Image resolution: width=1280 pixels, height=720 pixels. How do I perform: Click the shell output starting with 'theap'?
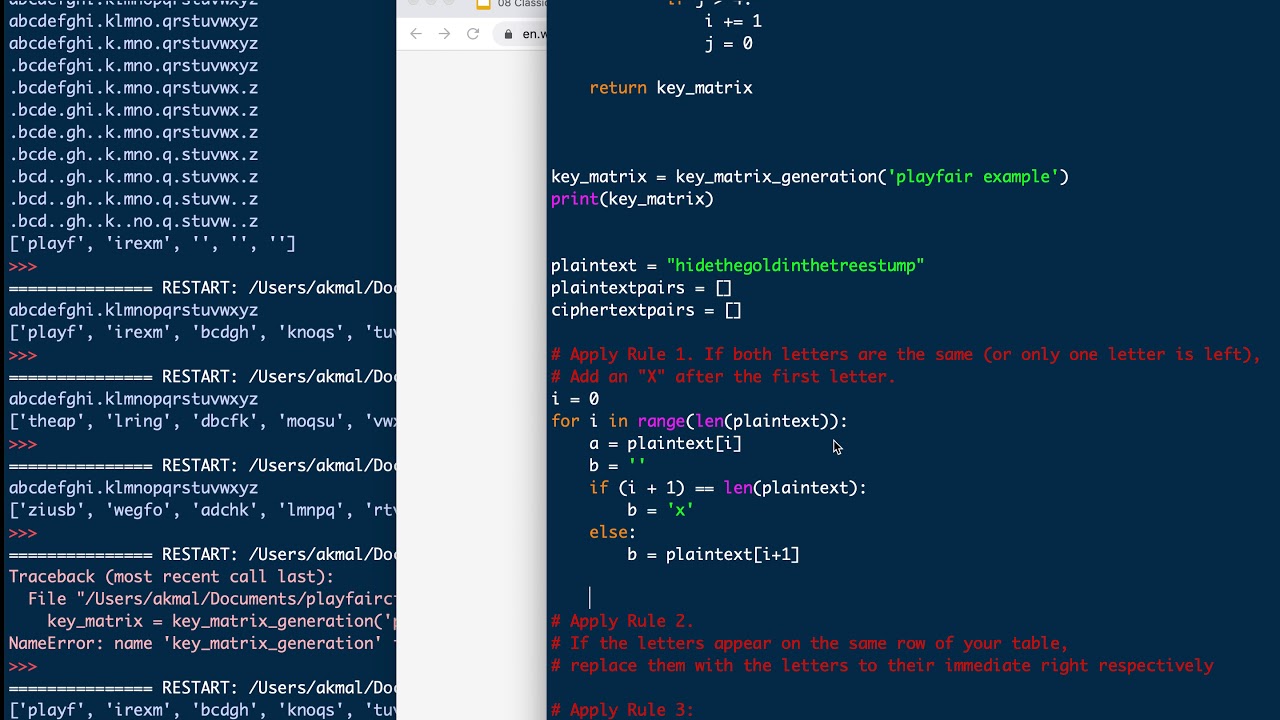(202, 421)
